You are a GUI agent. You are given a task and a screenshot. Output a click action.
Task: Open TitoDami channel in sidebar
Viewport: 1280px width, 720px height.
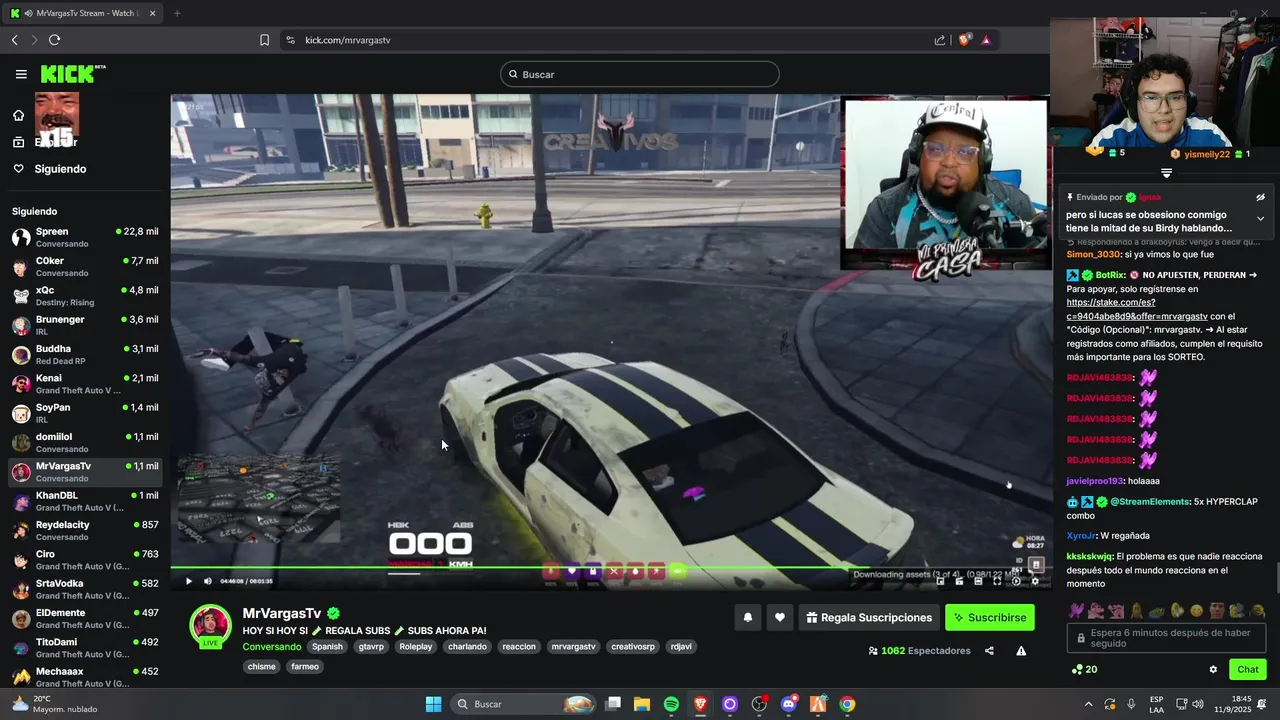[x=85, y=648]
